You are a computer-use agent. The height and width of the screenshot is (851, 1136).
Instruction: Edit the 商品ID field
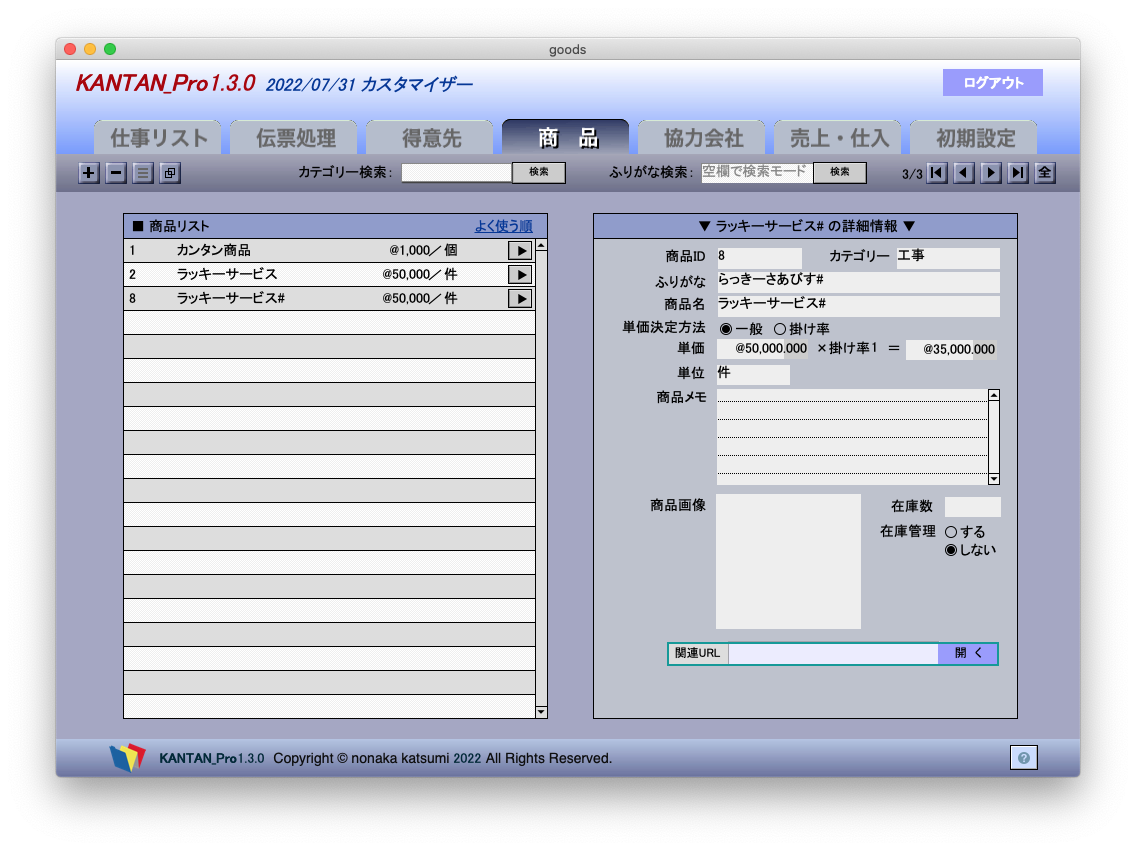click(759, 257)
